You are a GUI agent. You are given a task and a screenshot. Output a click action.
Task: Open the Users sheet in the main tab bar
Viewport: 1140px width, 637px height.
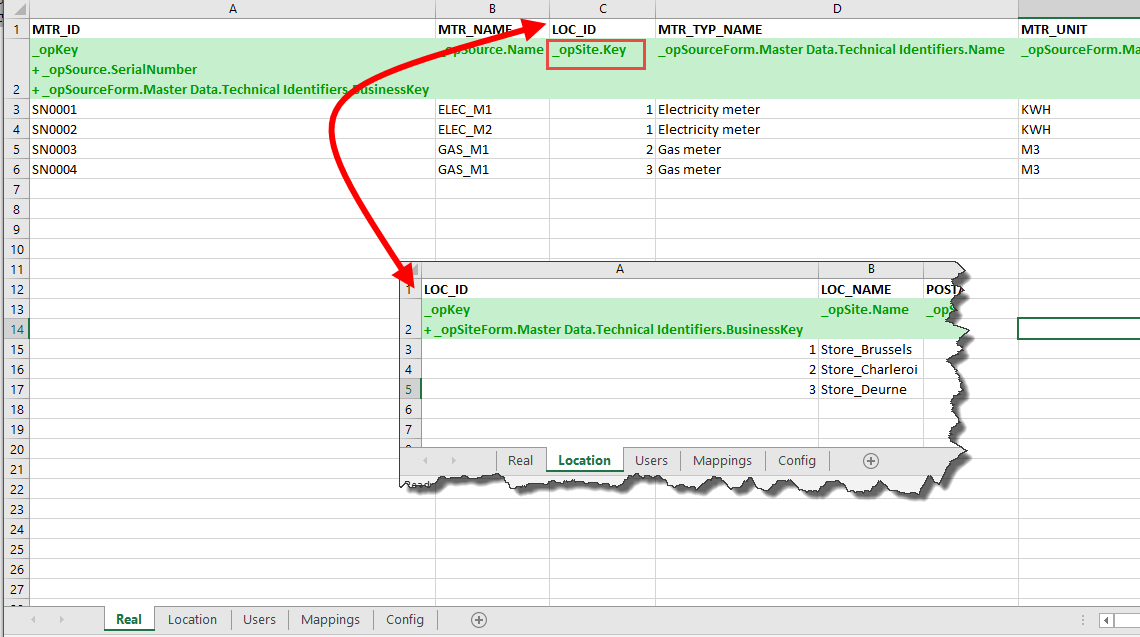pos(259,620)
